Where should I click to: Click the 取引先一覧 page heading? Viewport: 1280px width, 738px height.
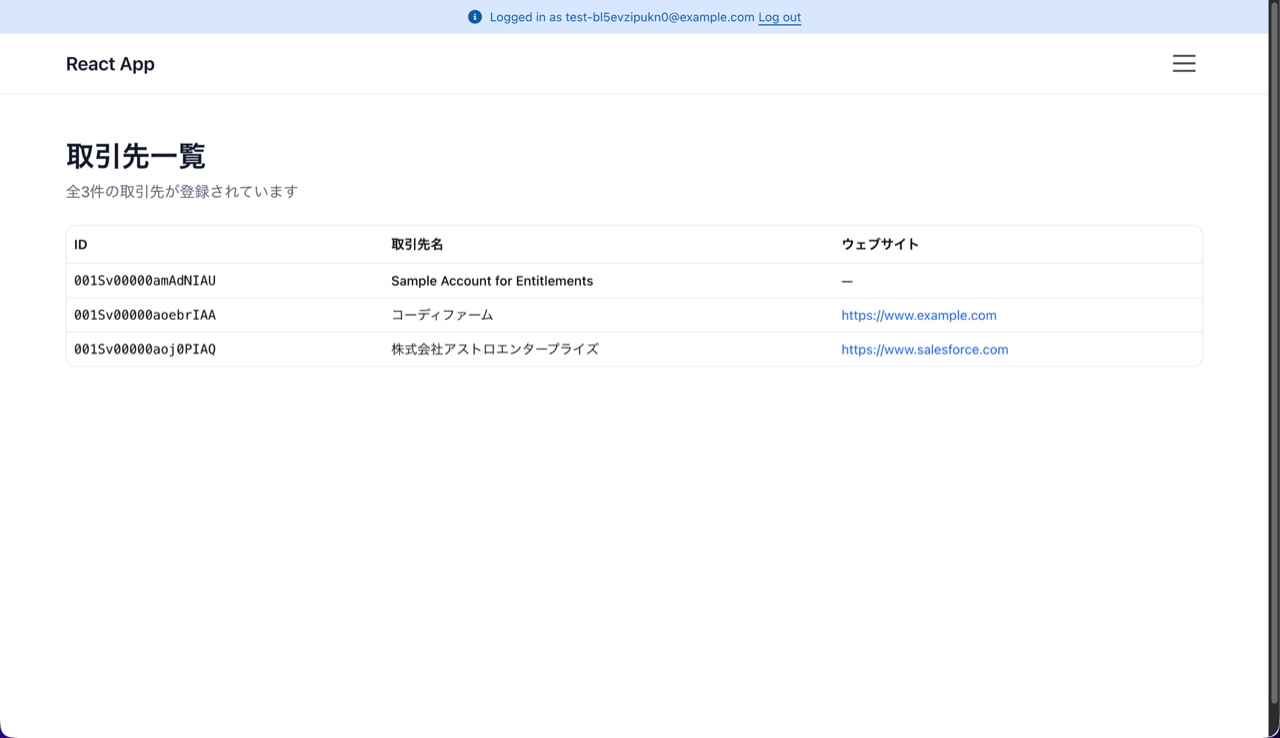[x=136, y=156]
